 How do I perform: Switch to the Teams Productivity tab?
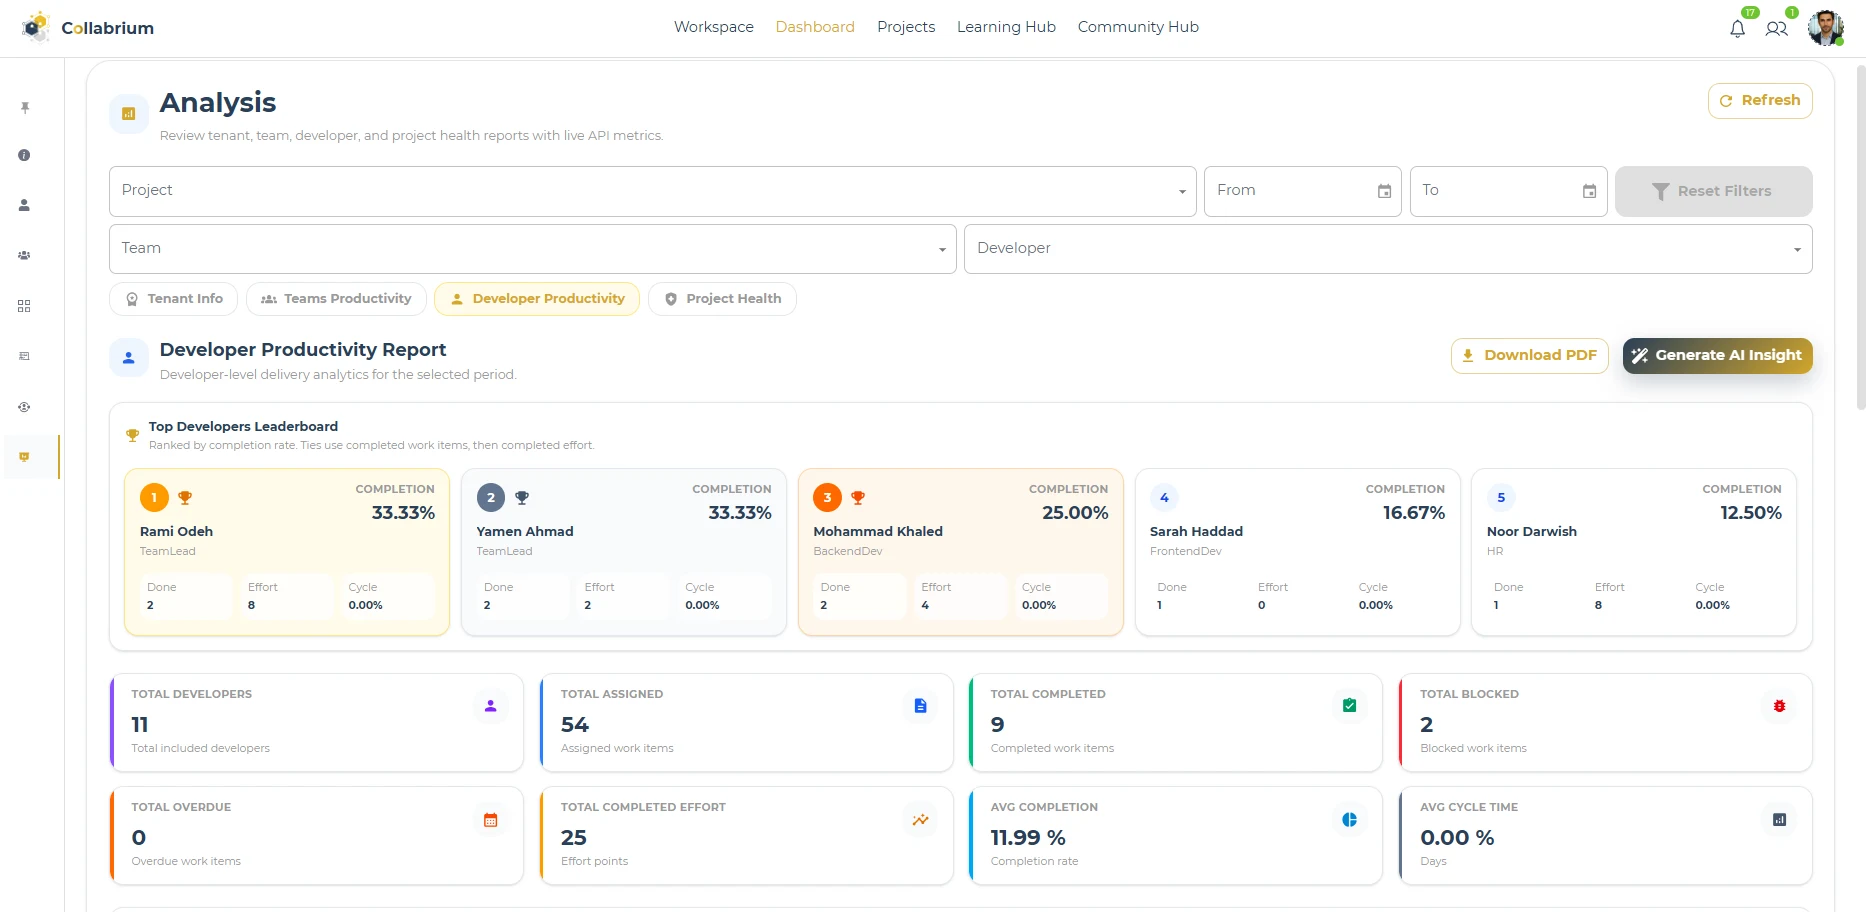(x=336, y=299)
